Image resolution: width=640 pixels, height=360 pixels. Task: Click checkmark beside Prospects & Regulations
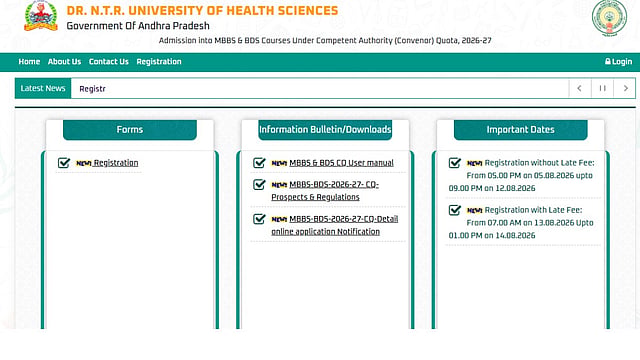coord(259,184)
